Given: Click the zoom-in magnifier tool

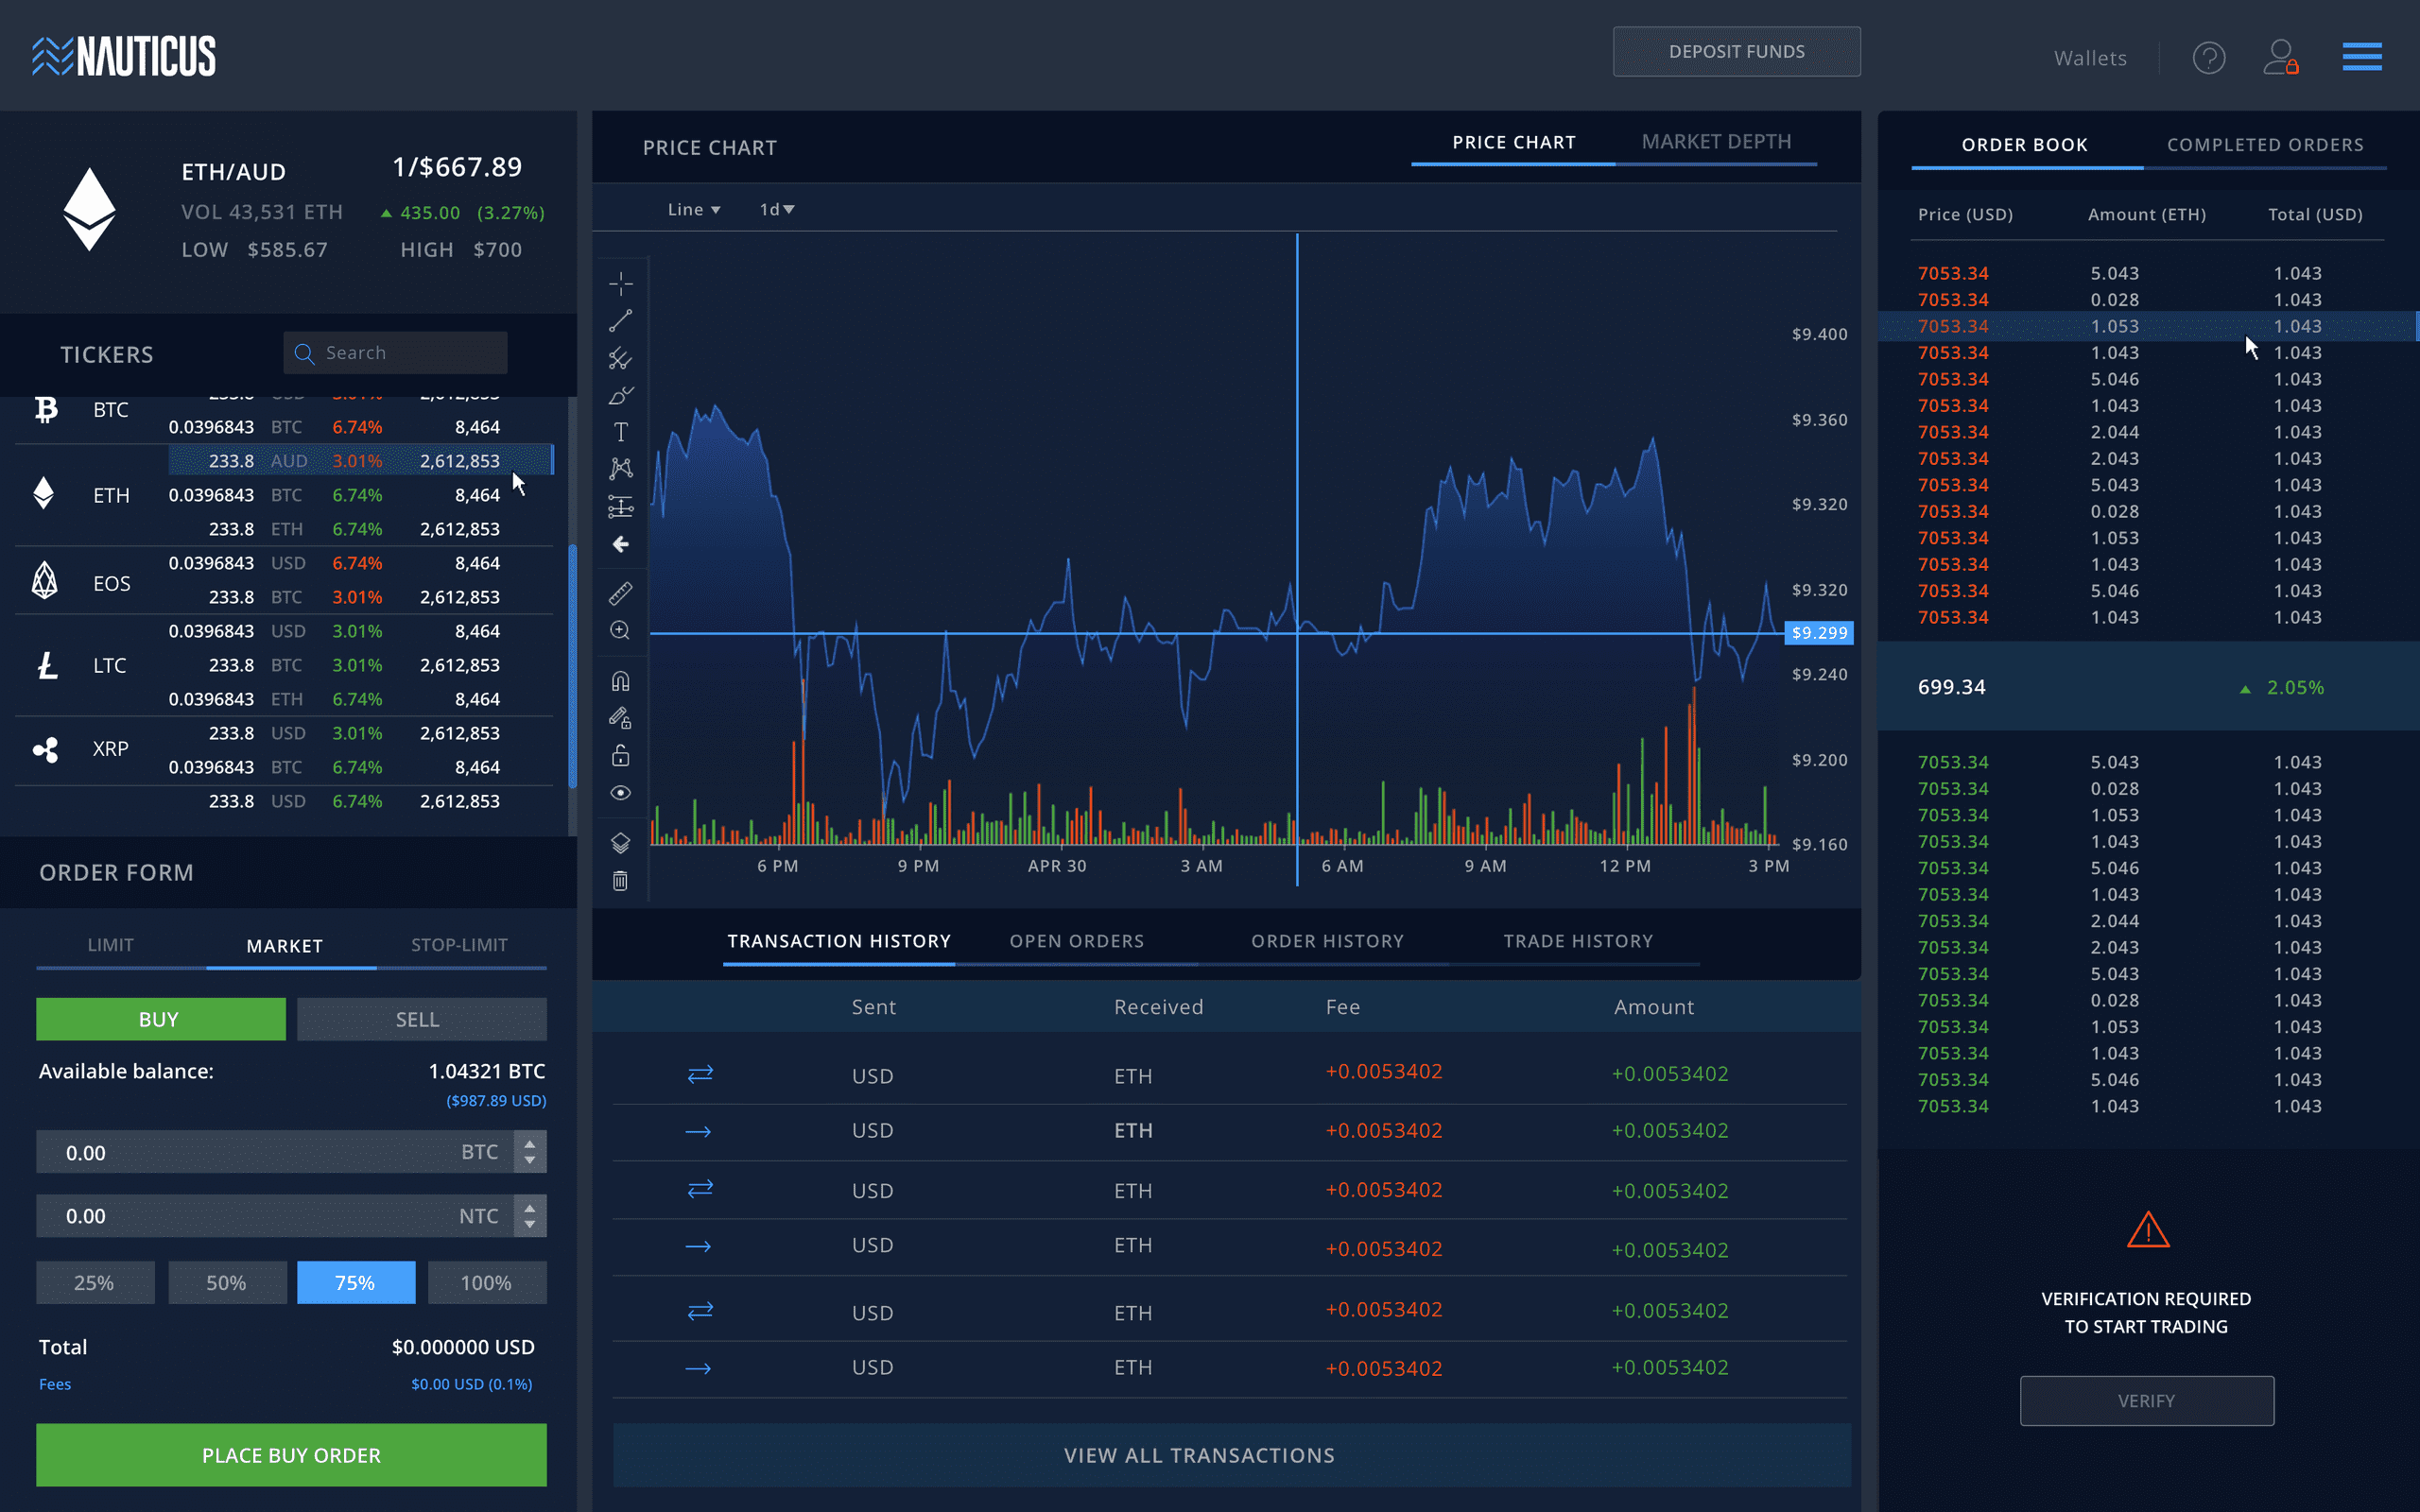Looking at the screenshot, I should (x=620, y=631).
